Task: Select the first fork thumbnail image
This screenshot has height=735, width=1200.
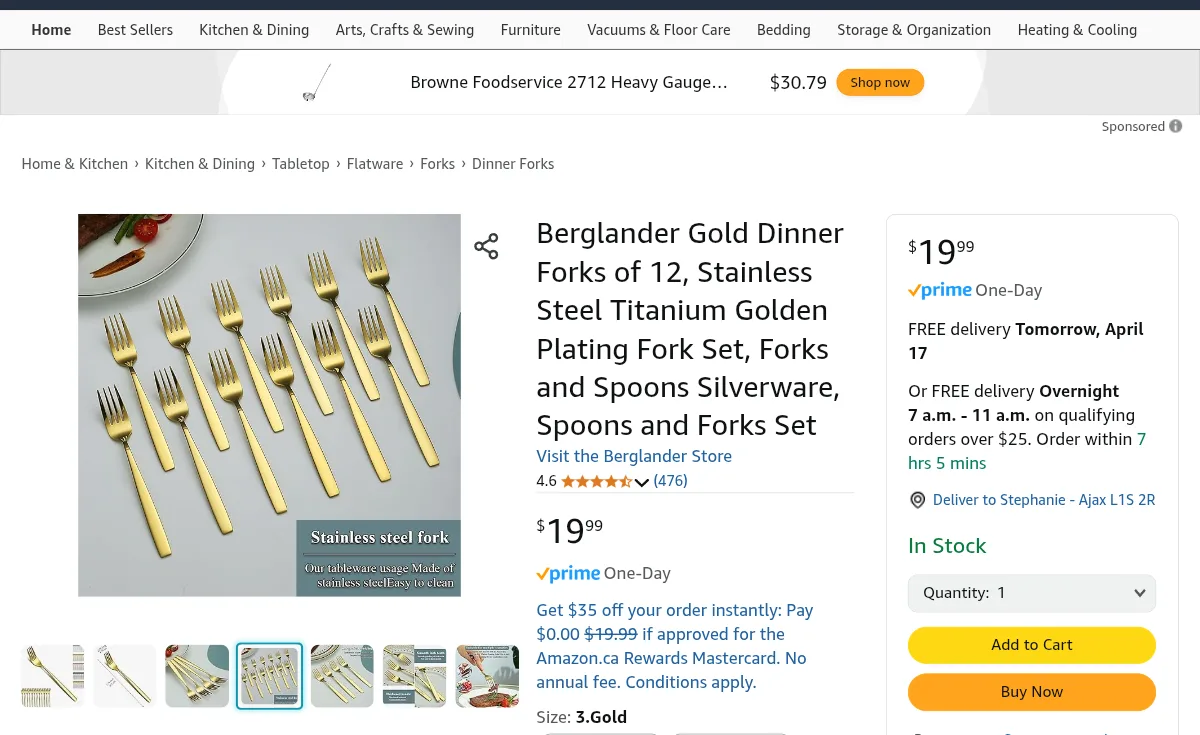Action: 53,676
